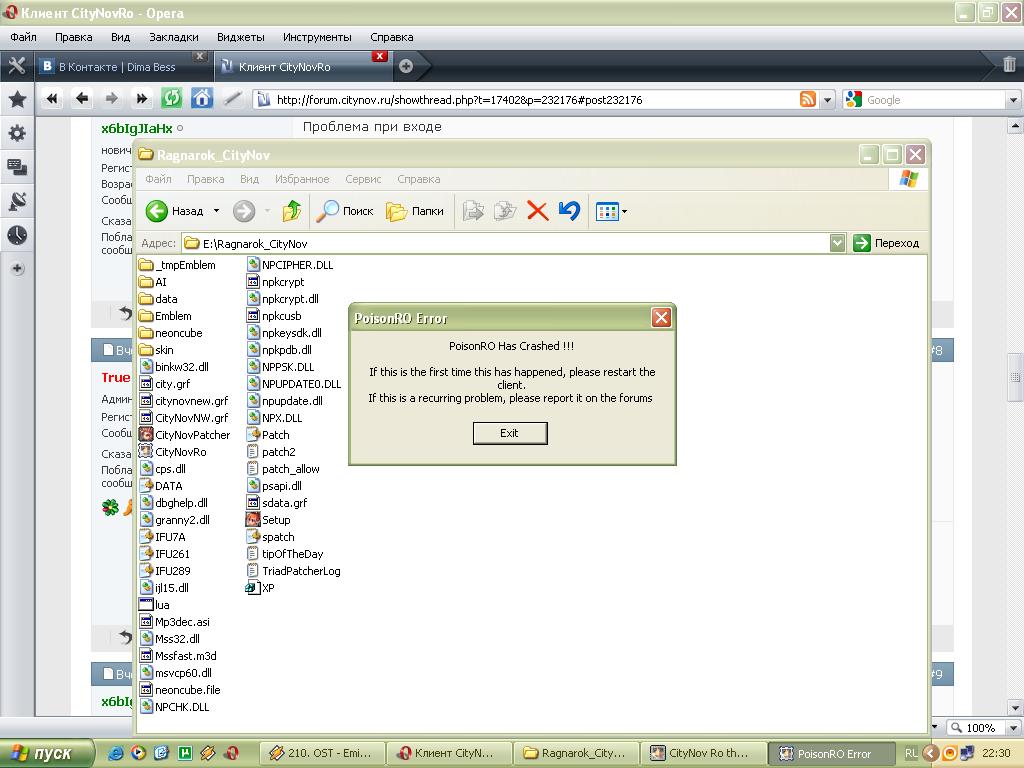Image resolution: width=1024 pixels, height=768 pixels.
Task: Open Explorer Сервис menu
Action: click(363, 179)
